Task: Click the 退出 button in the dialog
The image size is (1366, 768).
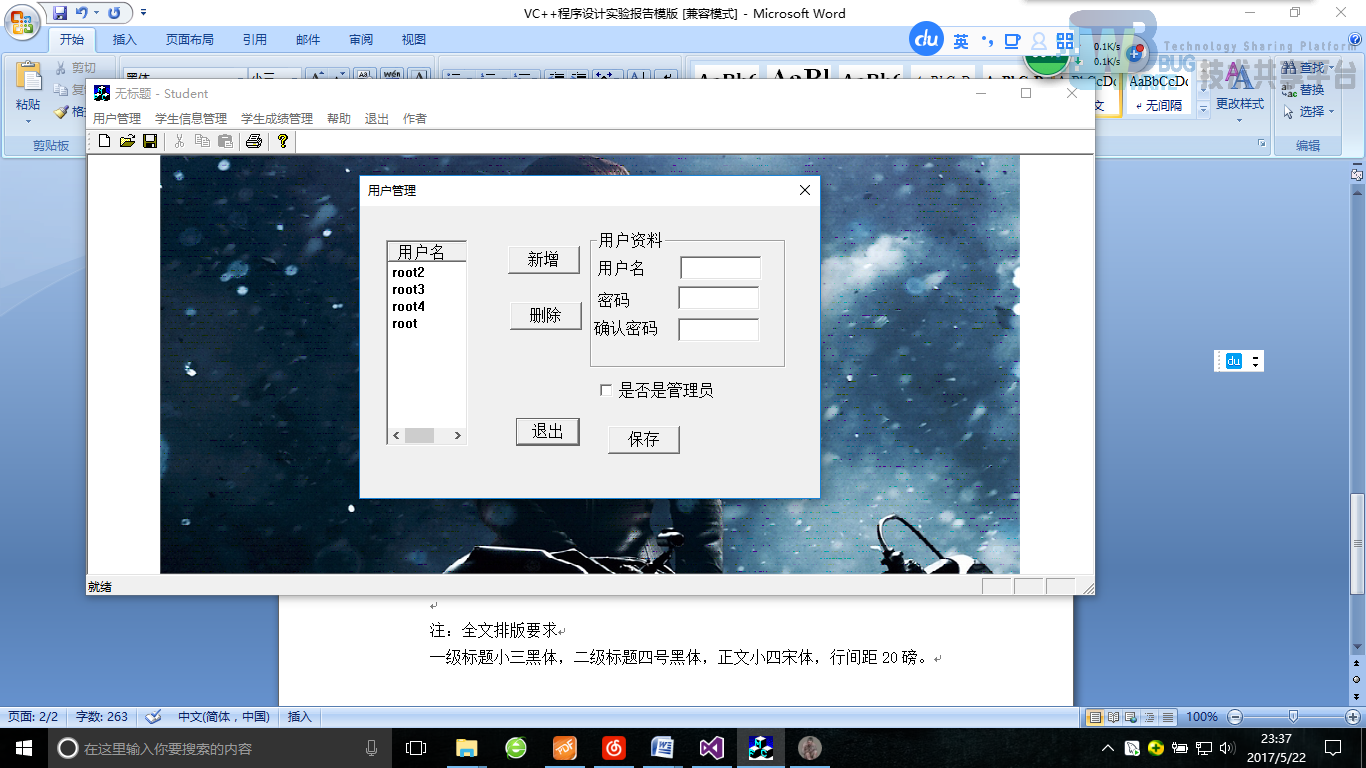Action: click(548, 431)
